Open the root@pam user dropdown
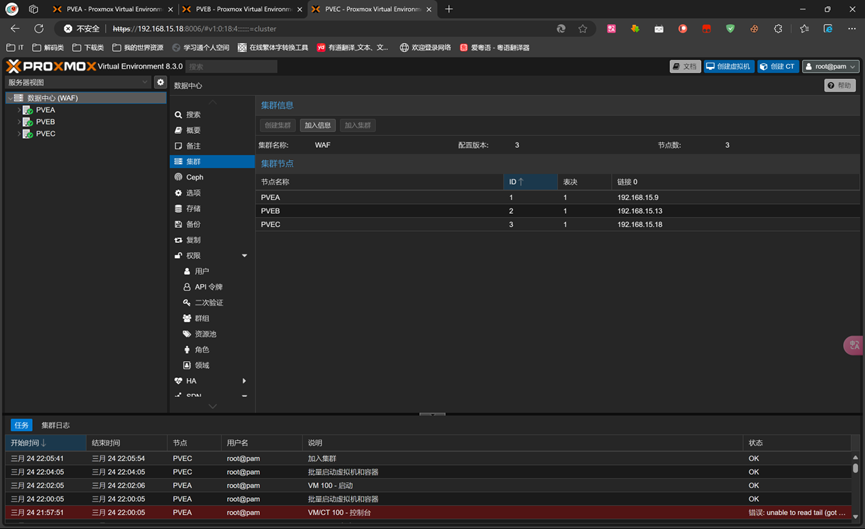 point(830,67)
